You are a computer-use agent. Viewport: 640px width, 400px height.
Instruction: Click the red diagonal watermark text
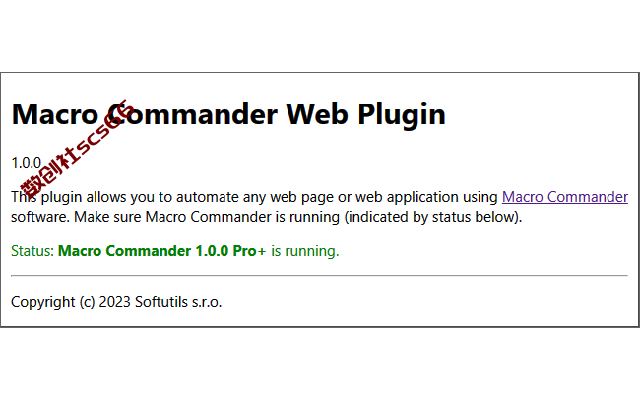(x=78, y=148)
